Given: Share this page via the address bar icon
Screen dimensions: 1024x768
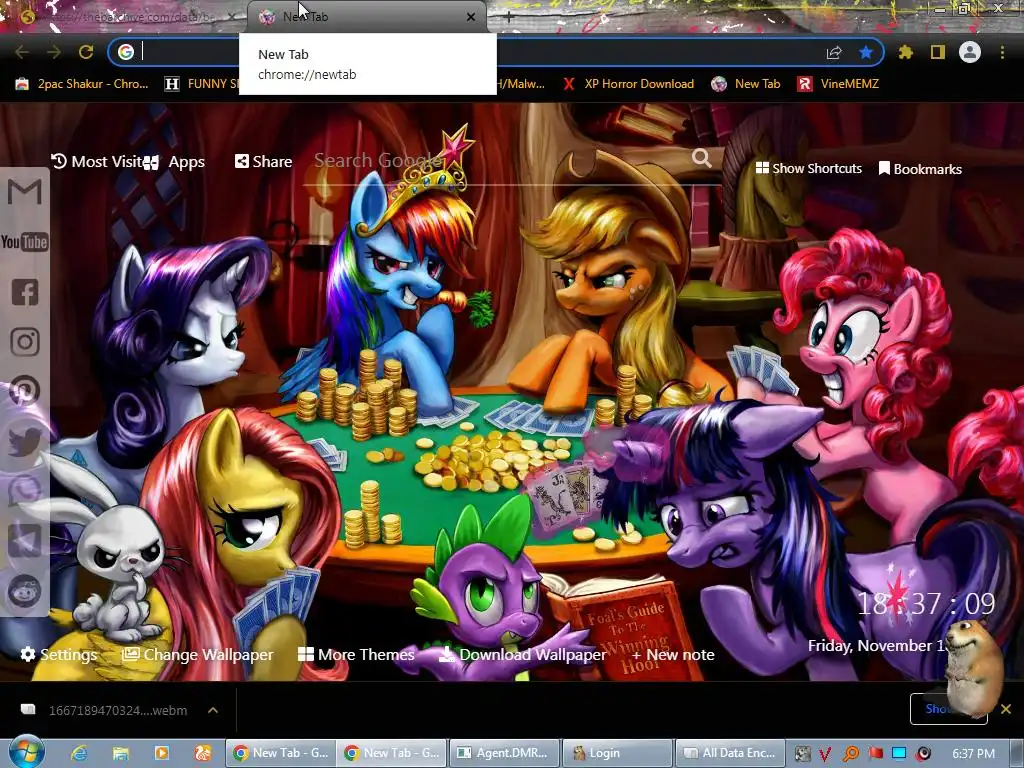Looking at the screenshot, I should pyautogui.click(x=834, y=52).
